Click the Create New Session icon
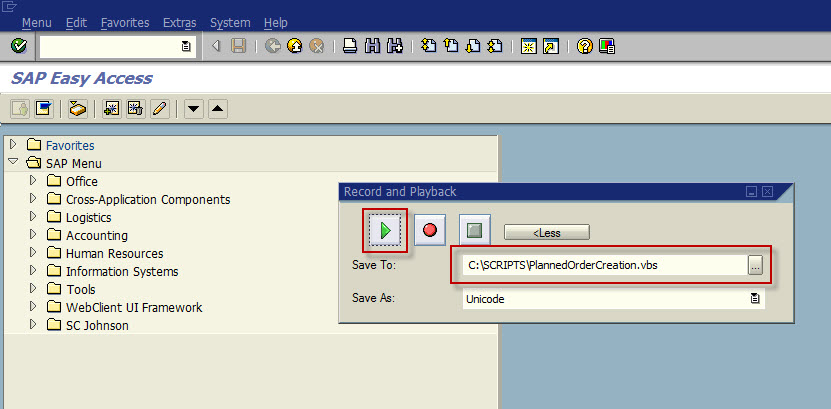The width and height of the screenshot is (831, 409). click(x=528, y=47)
